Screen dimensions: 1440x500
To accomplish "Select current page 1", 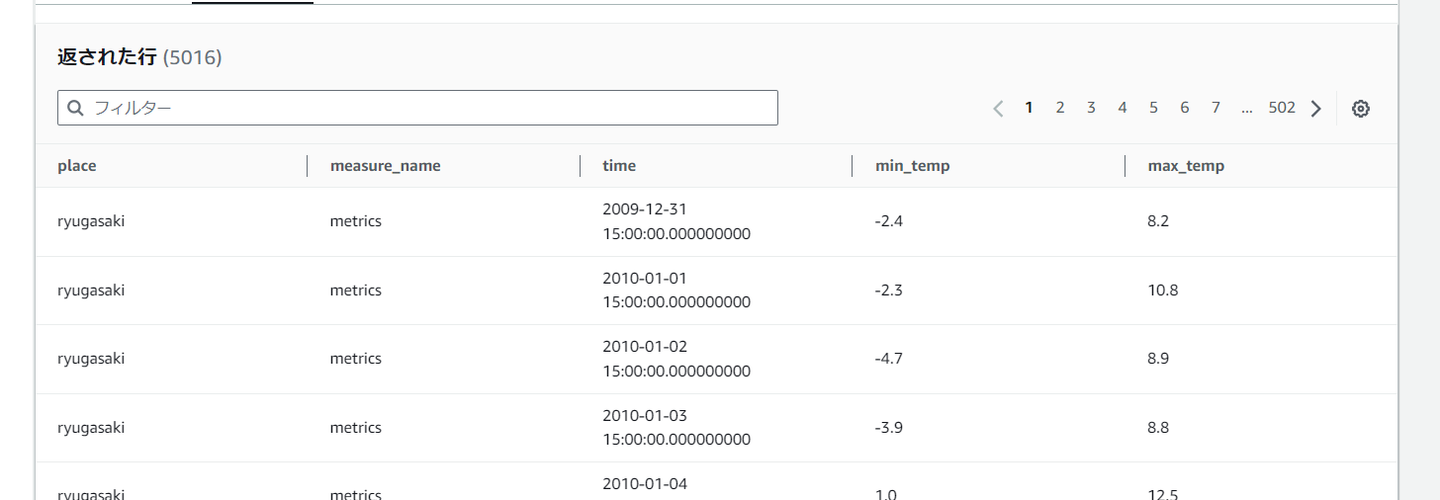I will point(1029,108).
